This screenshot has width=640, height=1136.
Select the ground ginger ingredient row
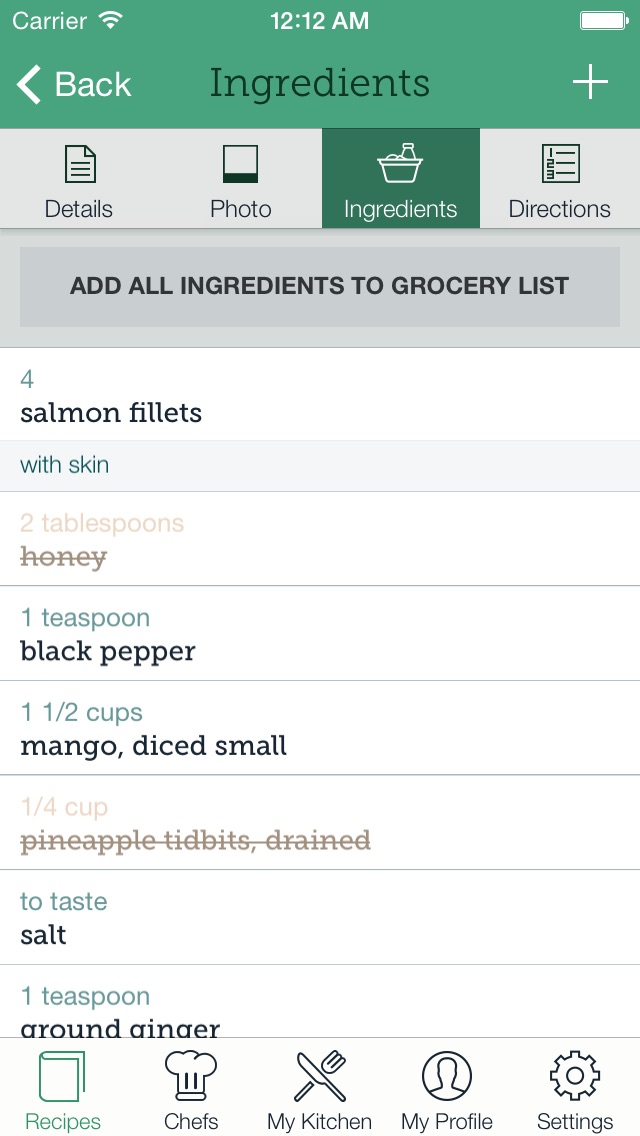coord(320,1002)
